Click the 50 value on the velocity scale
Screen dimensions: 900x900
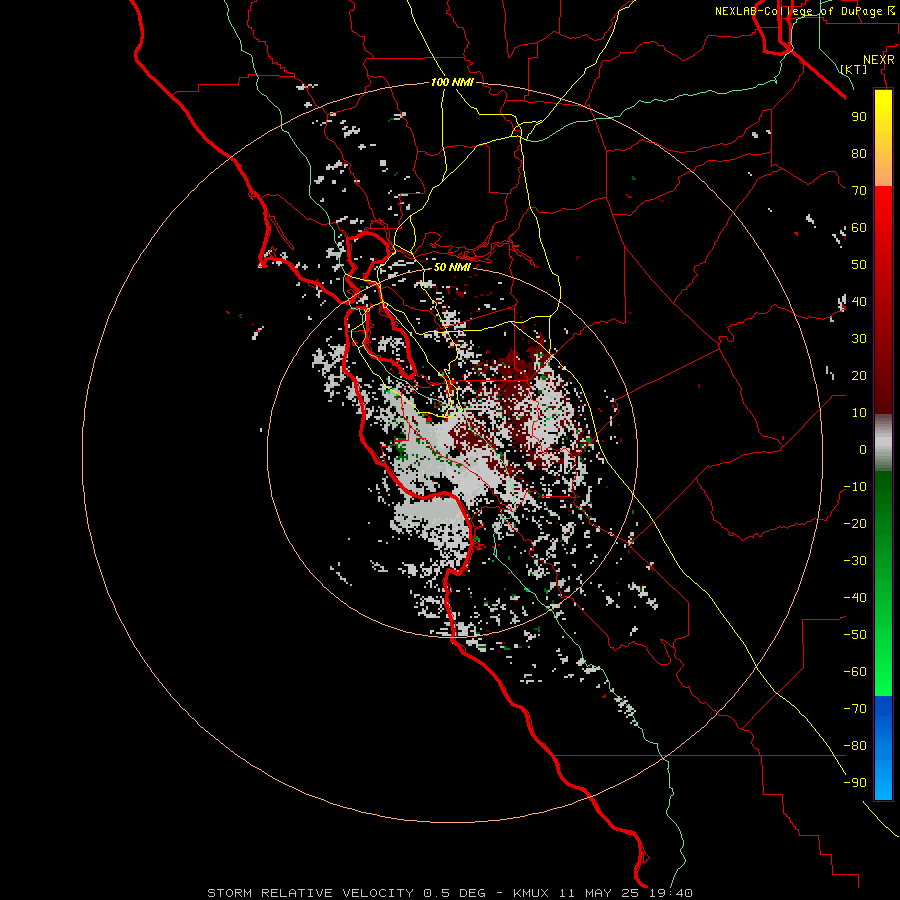[x=859, y=265]
